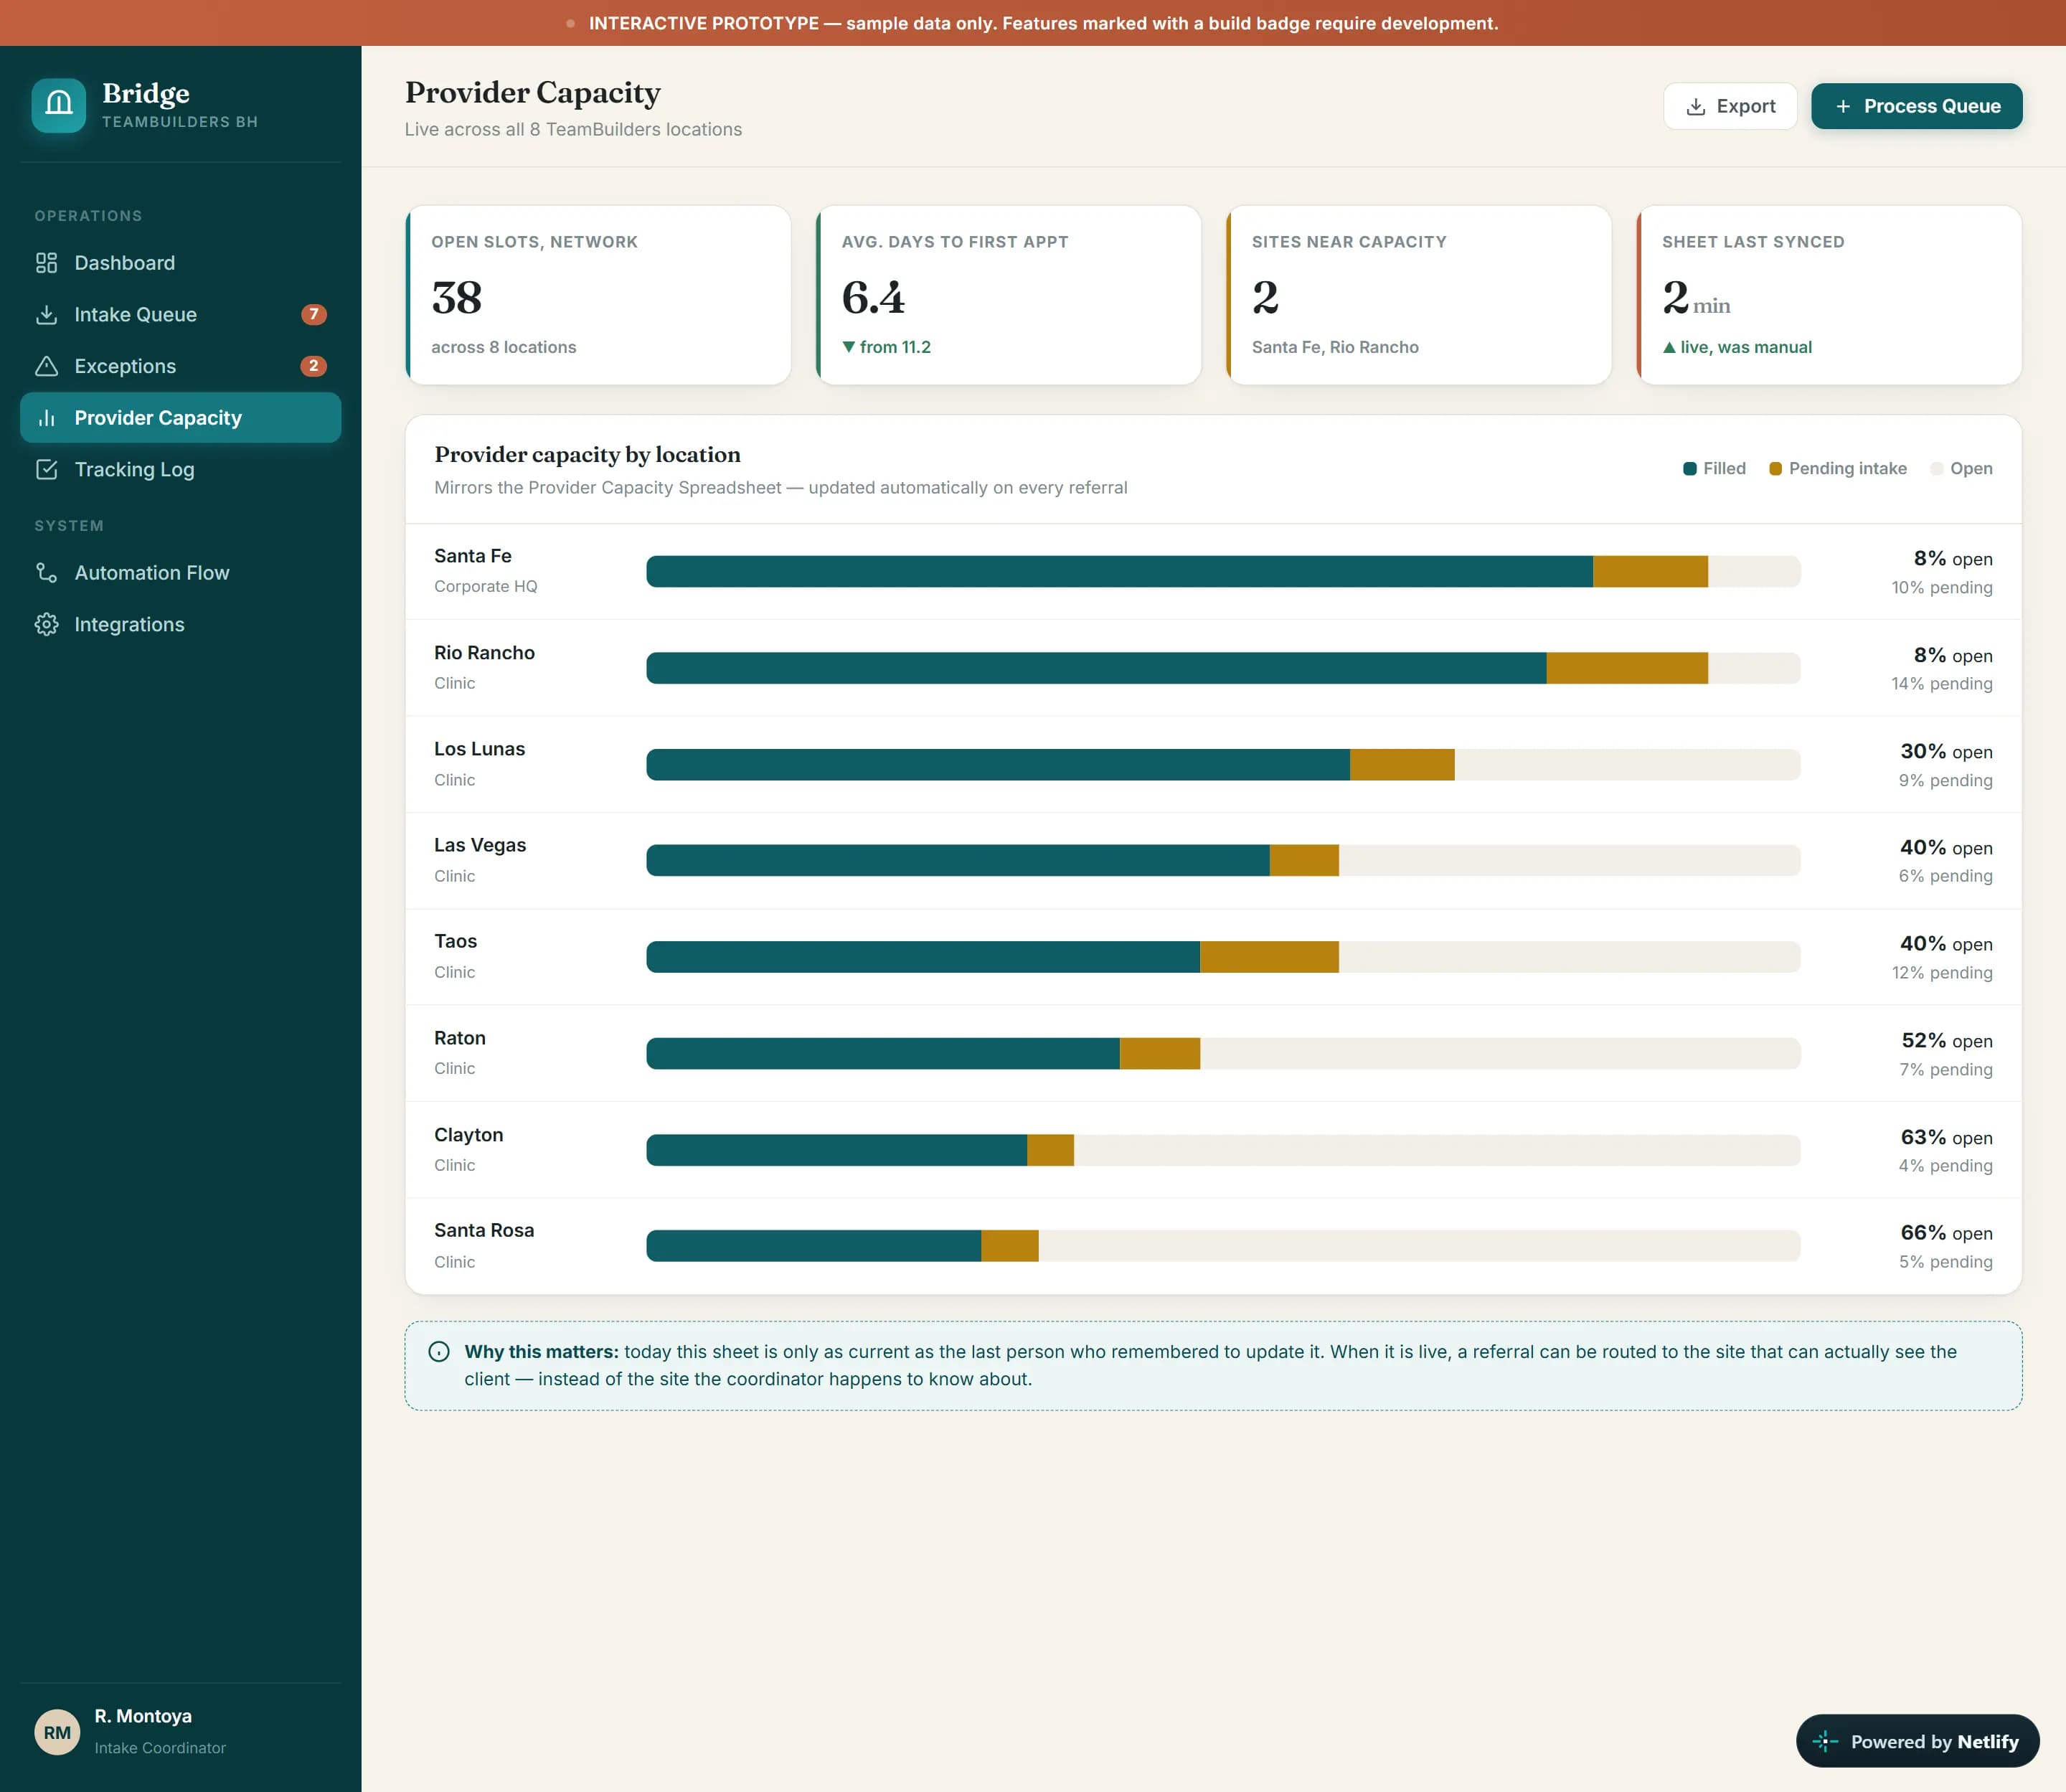
Task: Click the Automation Flow branch icon
Action: coord(46,573)
